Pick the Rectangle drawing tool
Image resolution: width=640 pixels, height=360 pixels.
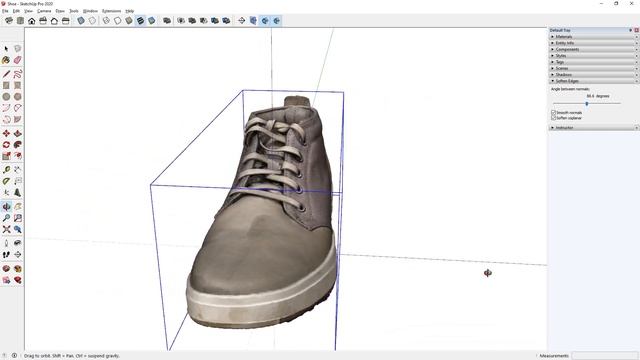pos(6,85)
